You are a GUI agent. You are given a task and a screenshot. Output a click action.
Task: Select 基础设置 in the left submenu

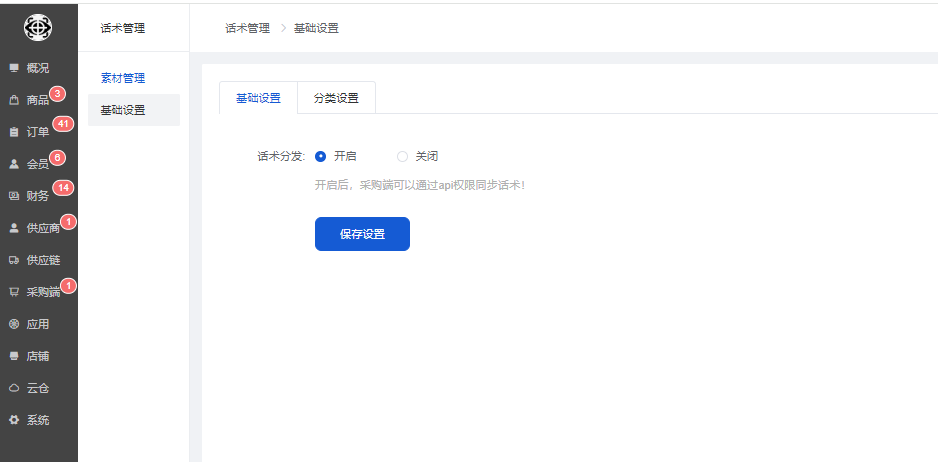click(x=123, y=110)
